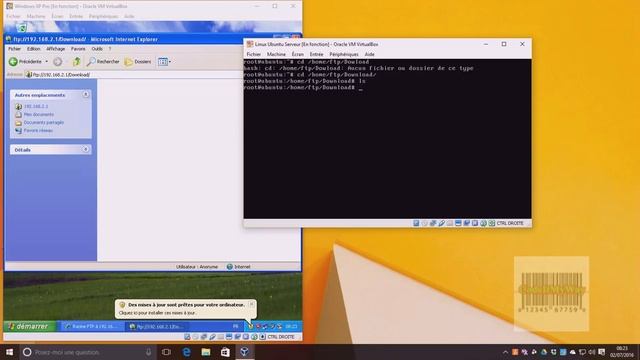Click the FR language indicator in XP taskbar
Screen dimensions: 640x360
coord(236,327)
